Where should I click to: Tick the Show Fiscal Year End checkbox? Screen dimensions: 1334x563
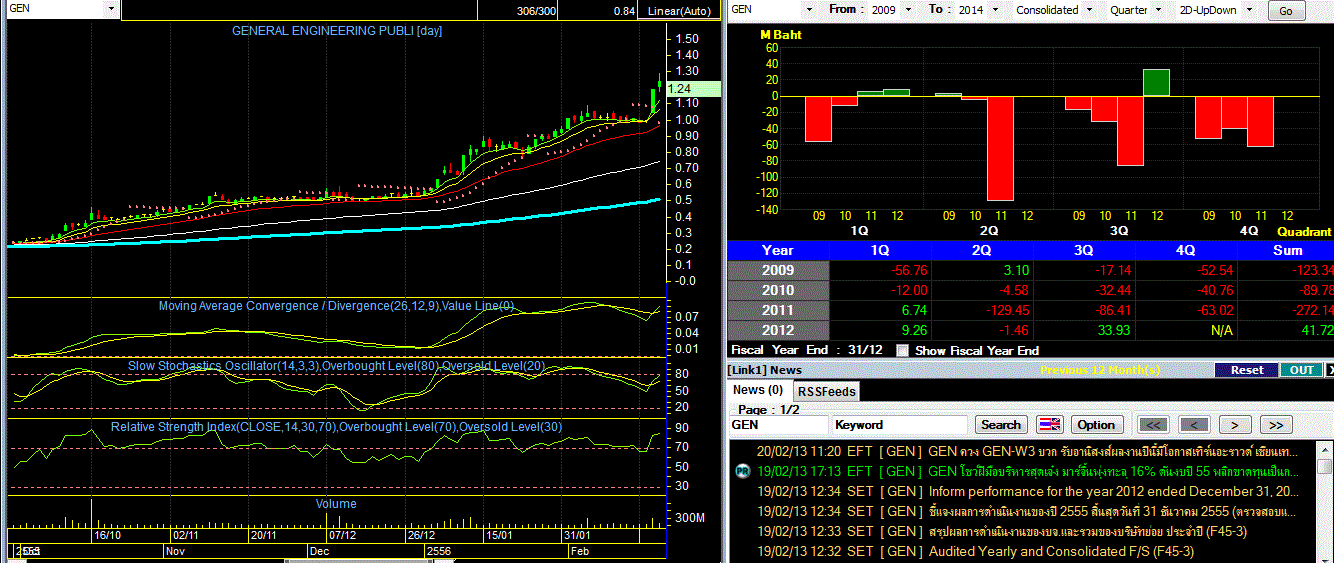903,351
